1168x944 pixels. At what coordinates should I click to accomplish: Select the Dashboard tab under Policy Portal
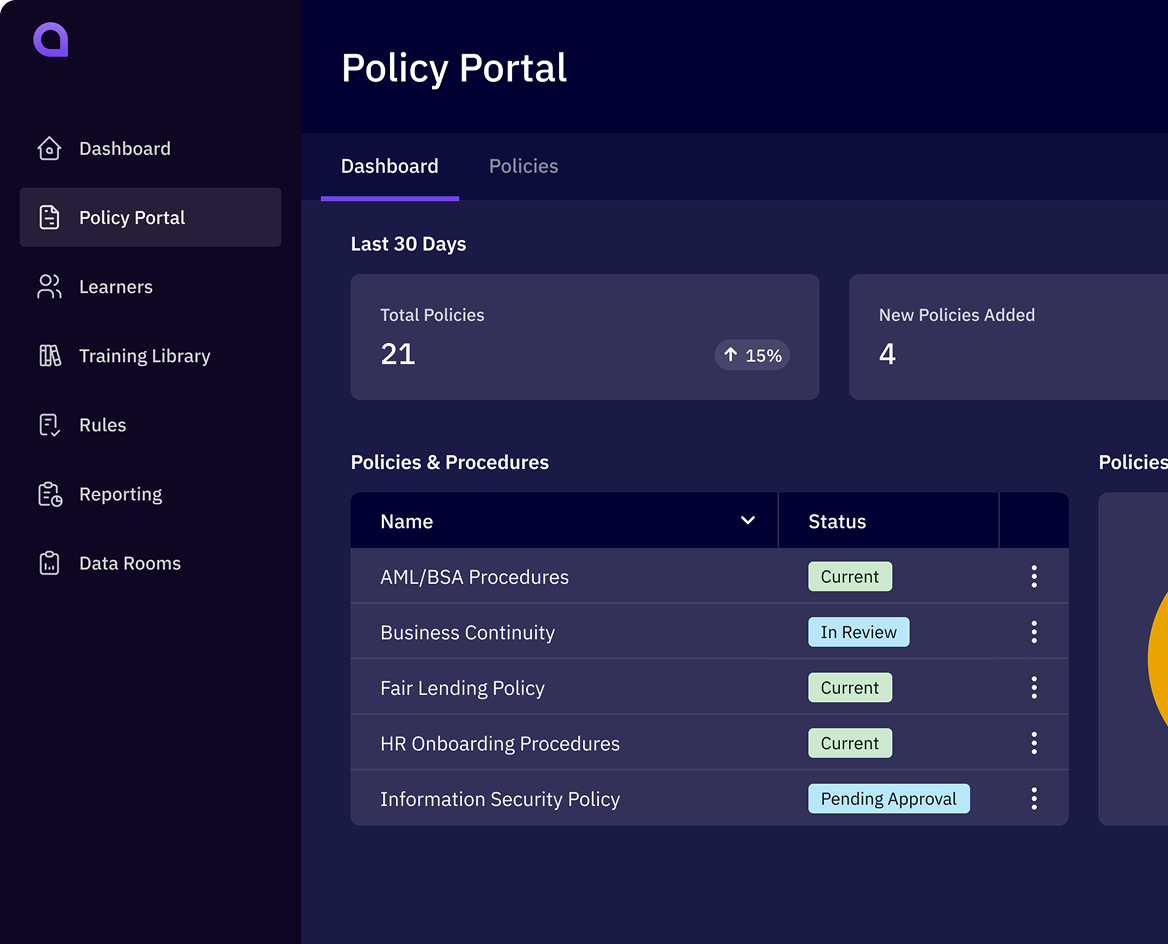(390, 166)
